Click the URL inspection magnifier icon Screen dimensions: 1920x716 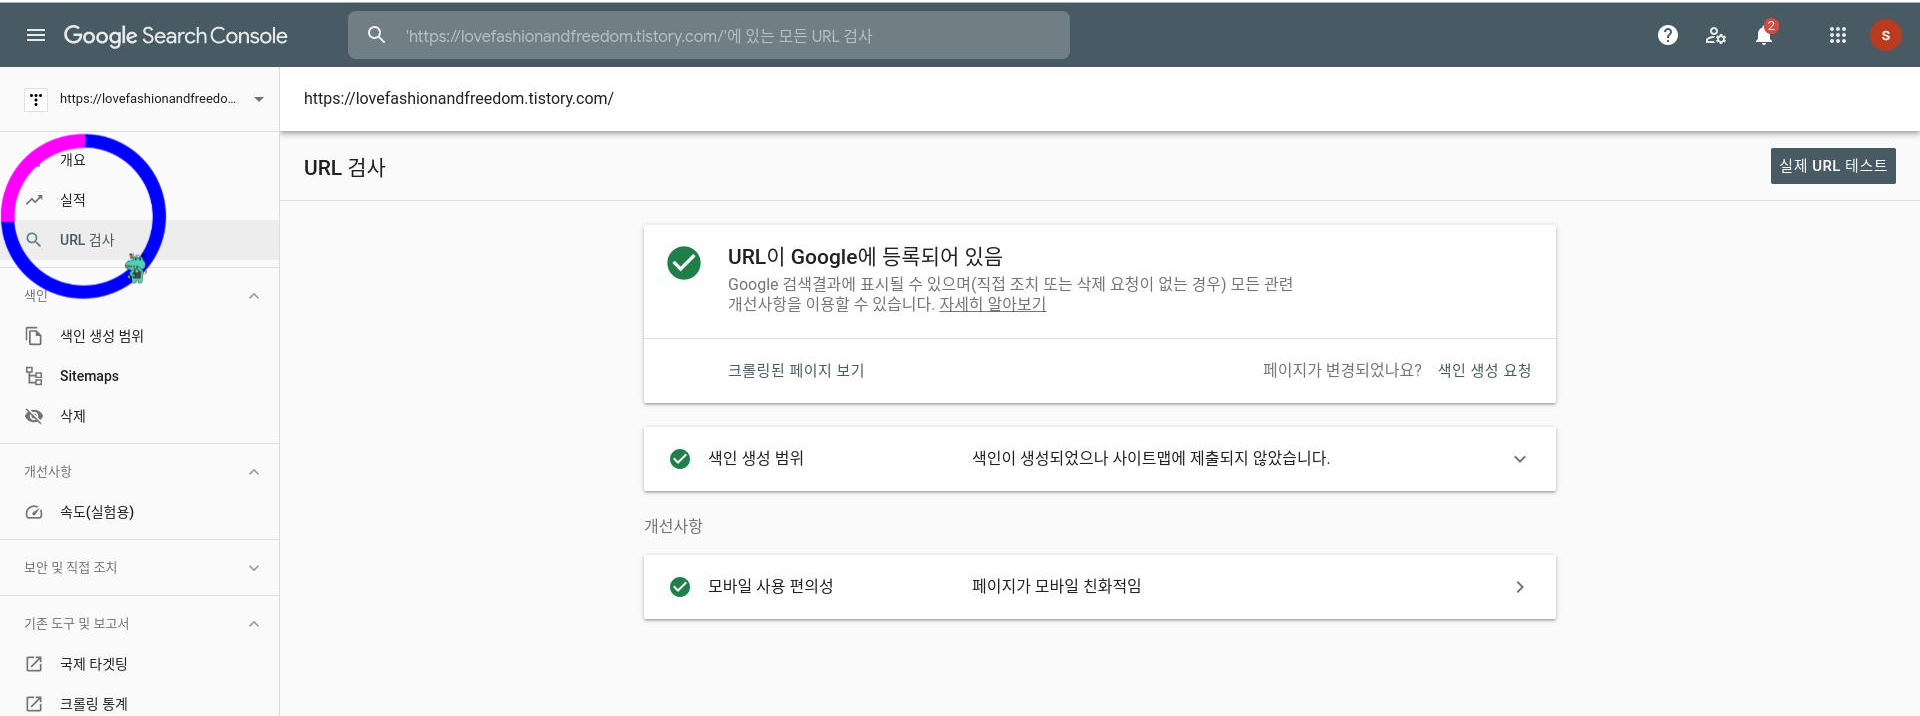[34, 240]
